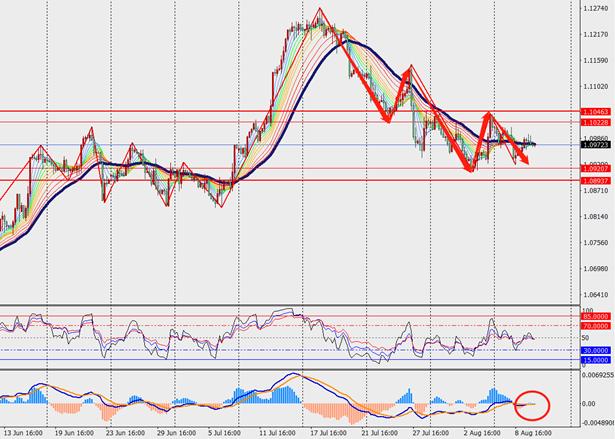615x439 pixels.
Task: Click the current price tag 1.09723
Action: 594,145
